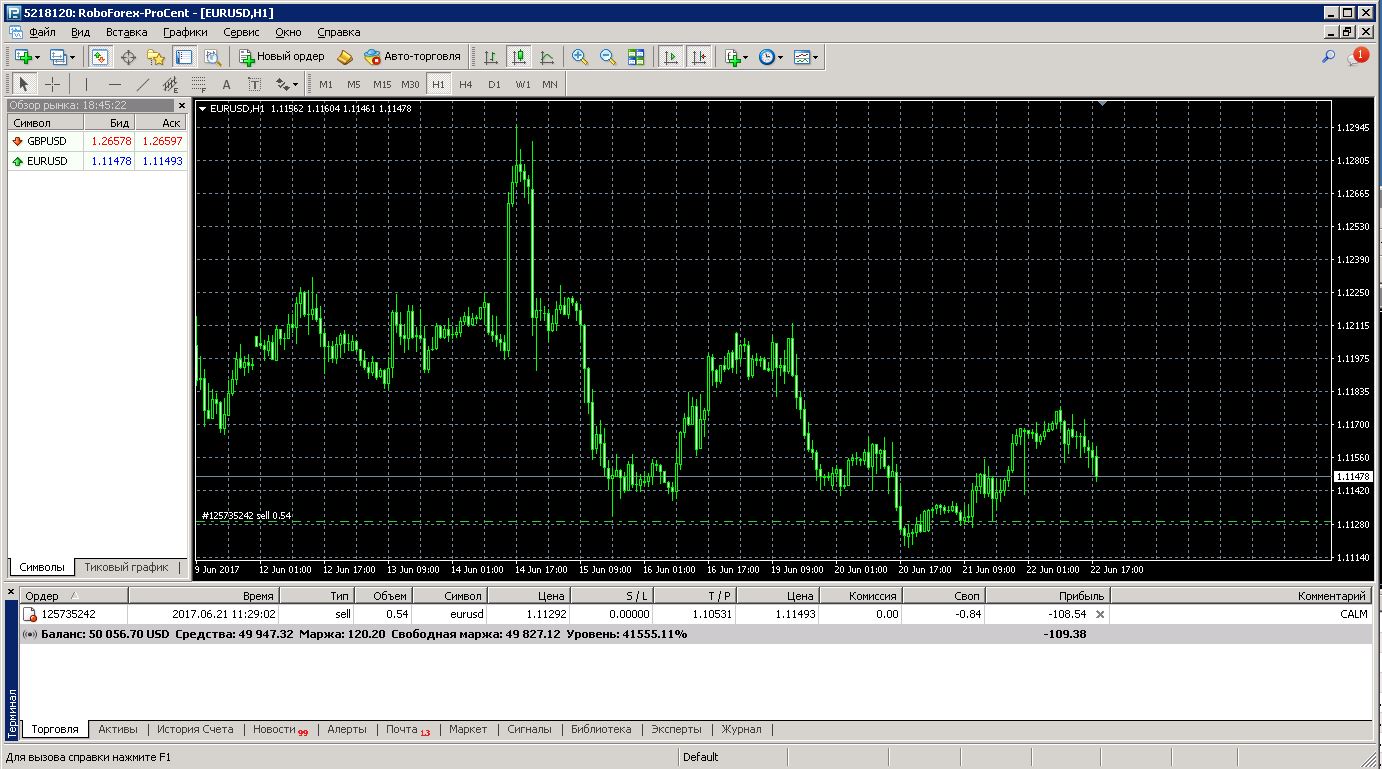1382x769 pixels.
Task: Click the search magnifier icon at top right
Action: tap(1329, 57)
